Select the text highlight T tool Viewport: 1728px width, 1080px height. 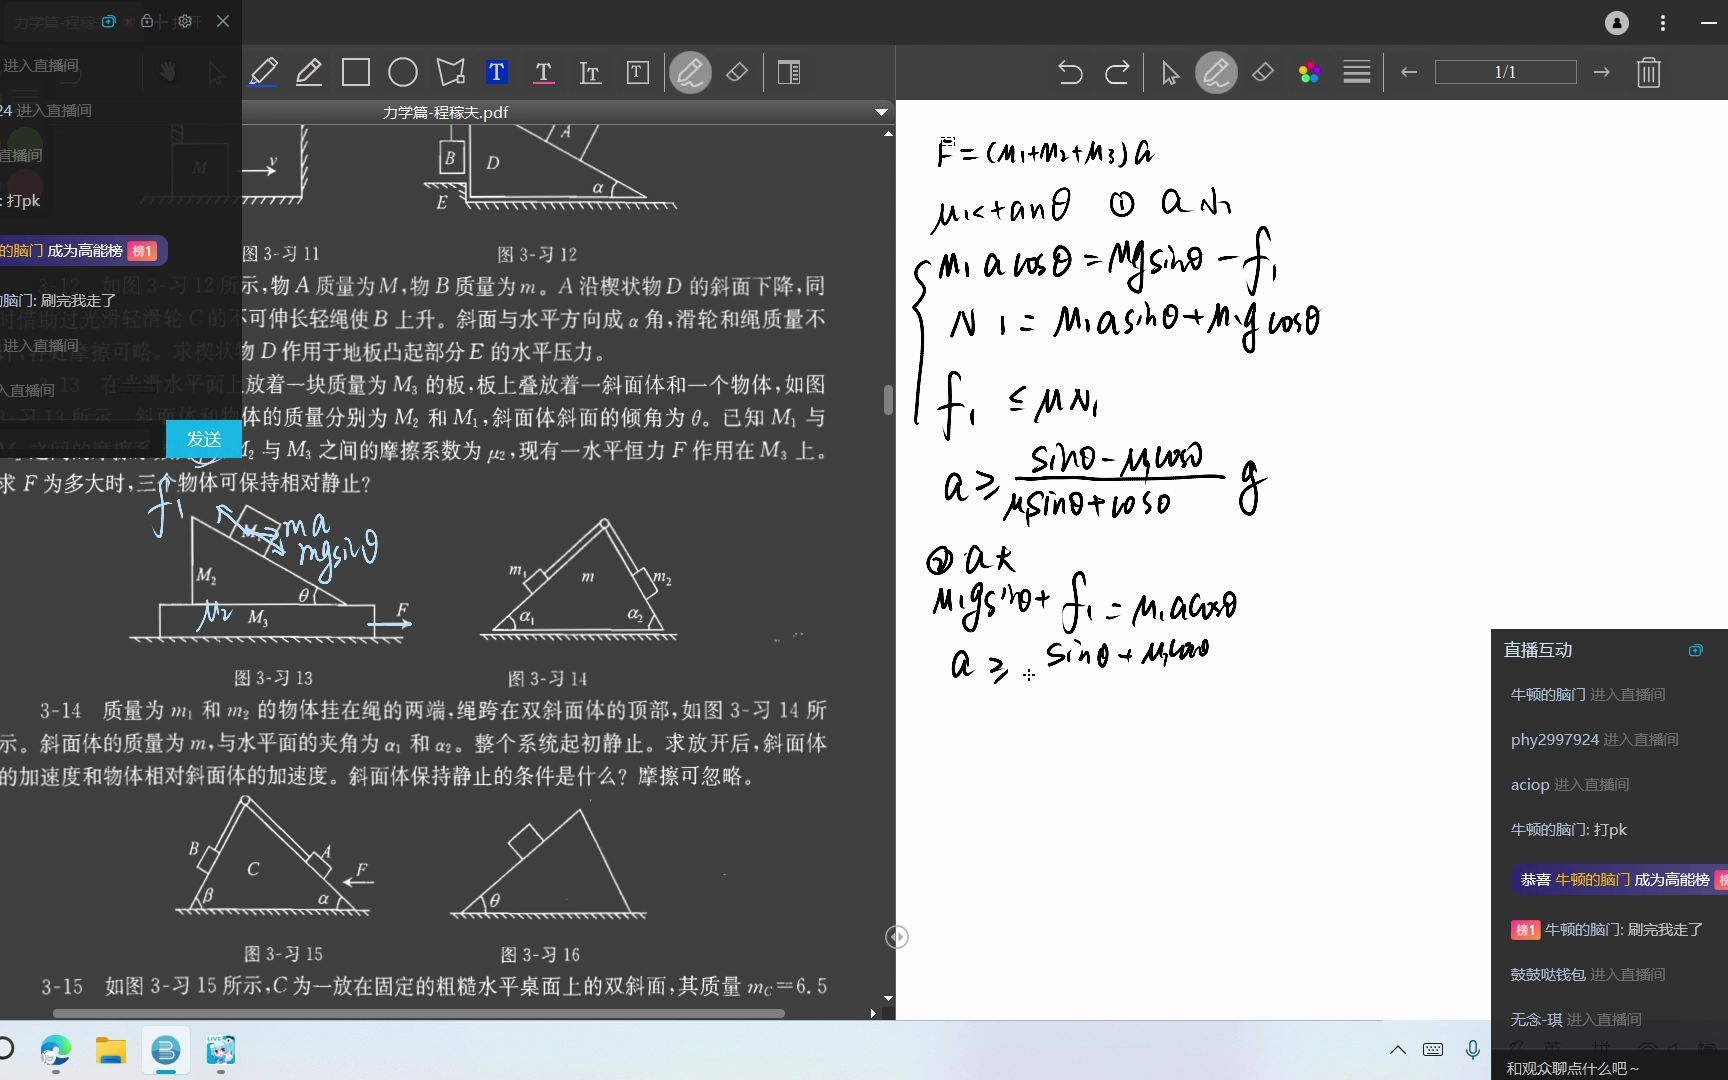pos(497,72)
